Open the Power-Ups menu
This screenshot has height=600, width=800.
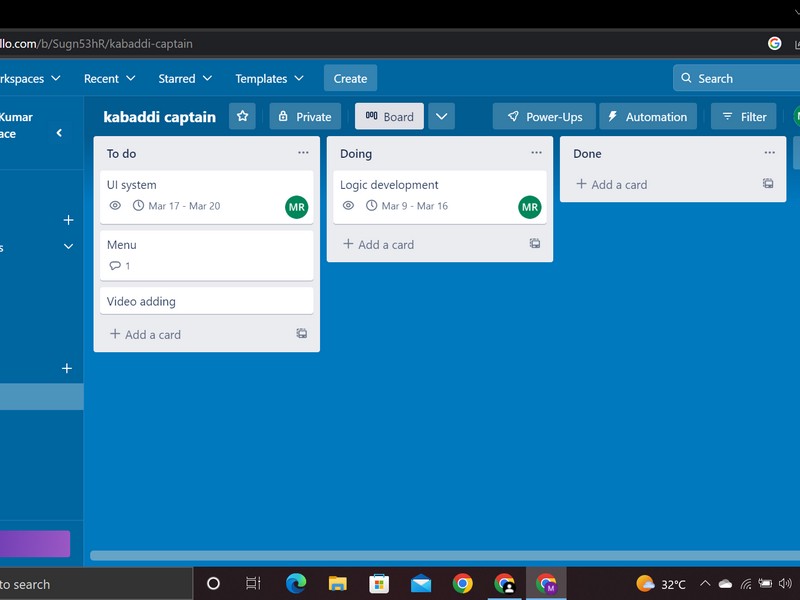point(544,116)
